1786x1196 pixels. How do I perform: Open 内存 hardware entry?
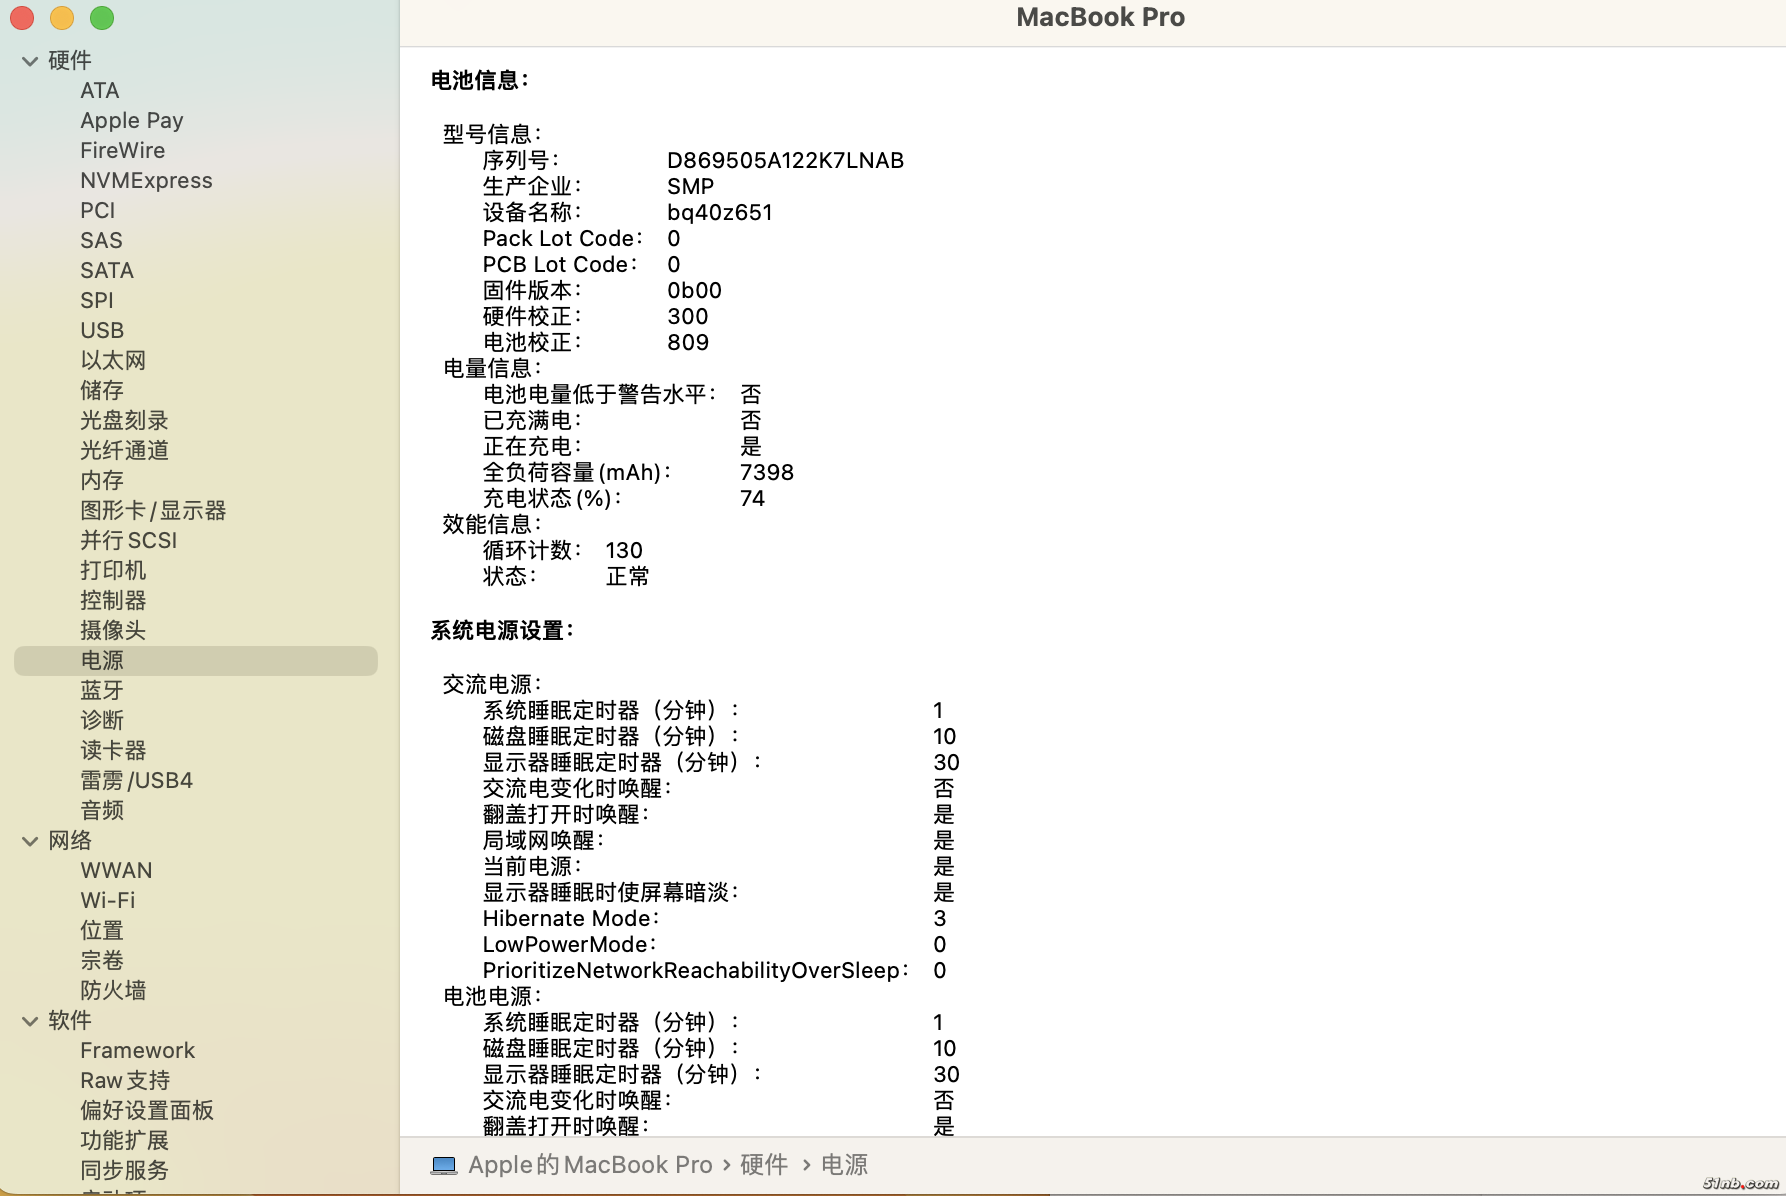(x=102, y=480)
